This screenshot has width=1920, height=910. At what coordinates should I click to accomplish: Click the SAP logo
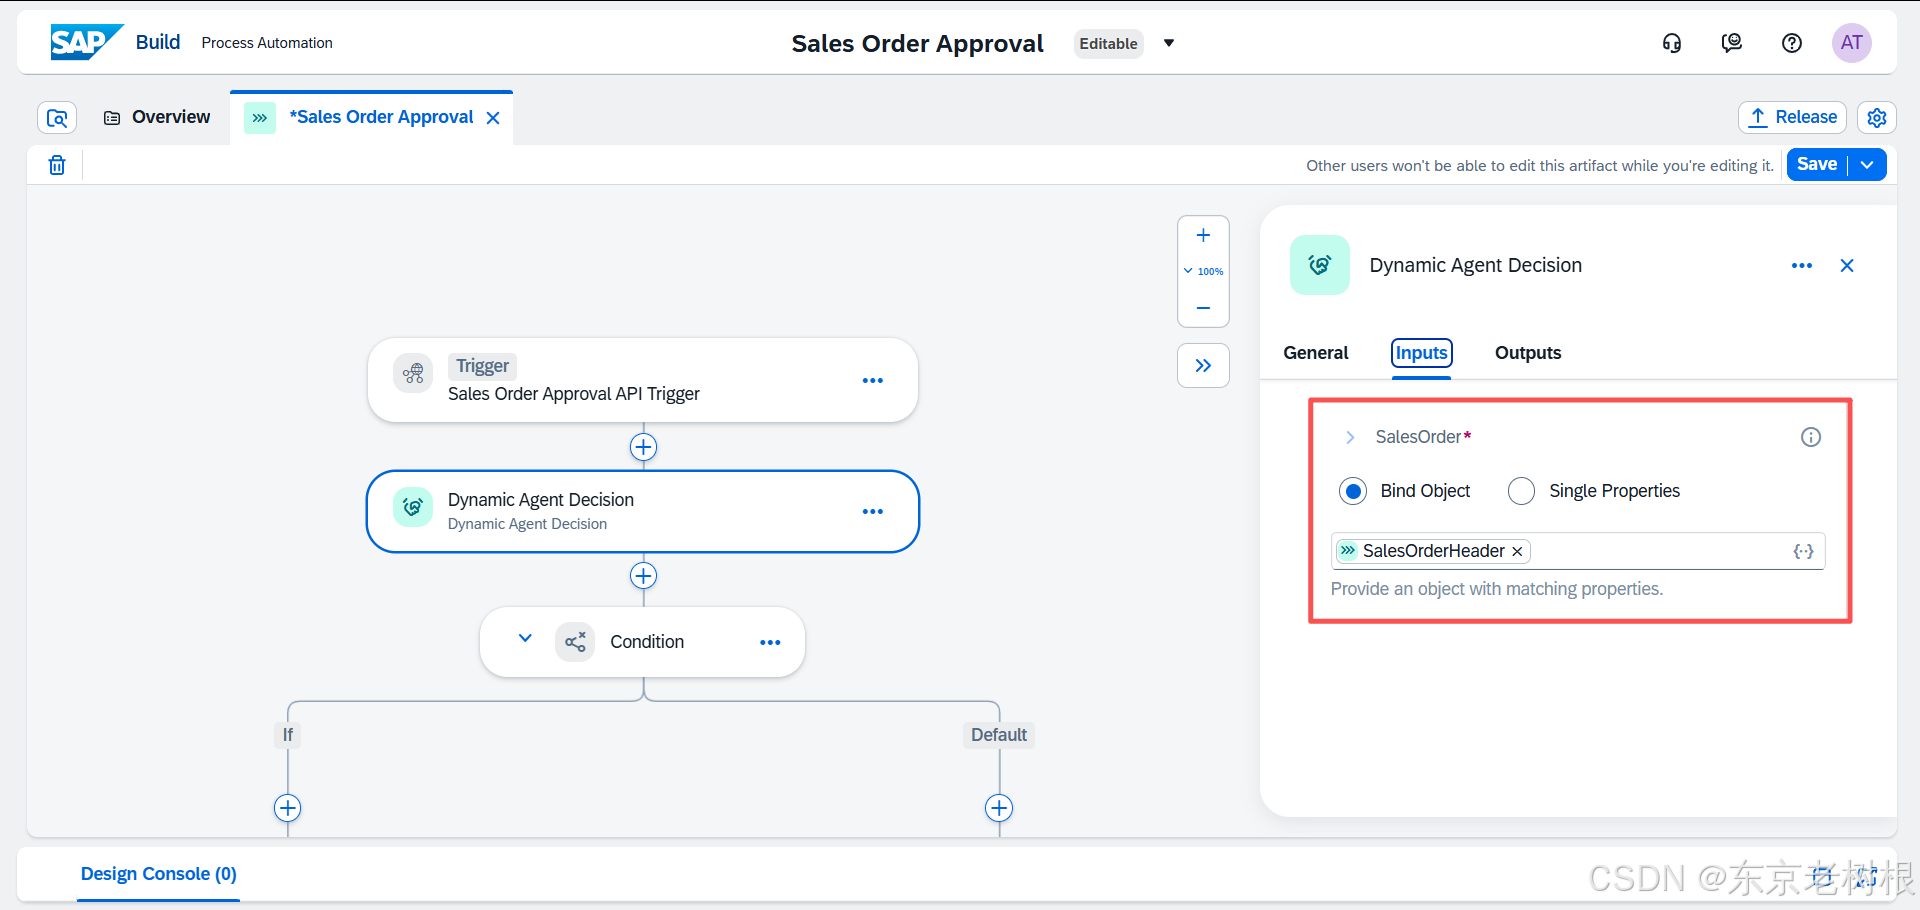(87, 42)
